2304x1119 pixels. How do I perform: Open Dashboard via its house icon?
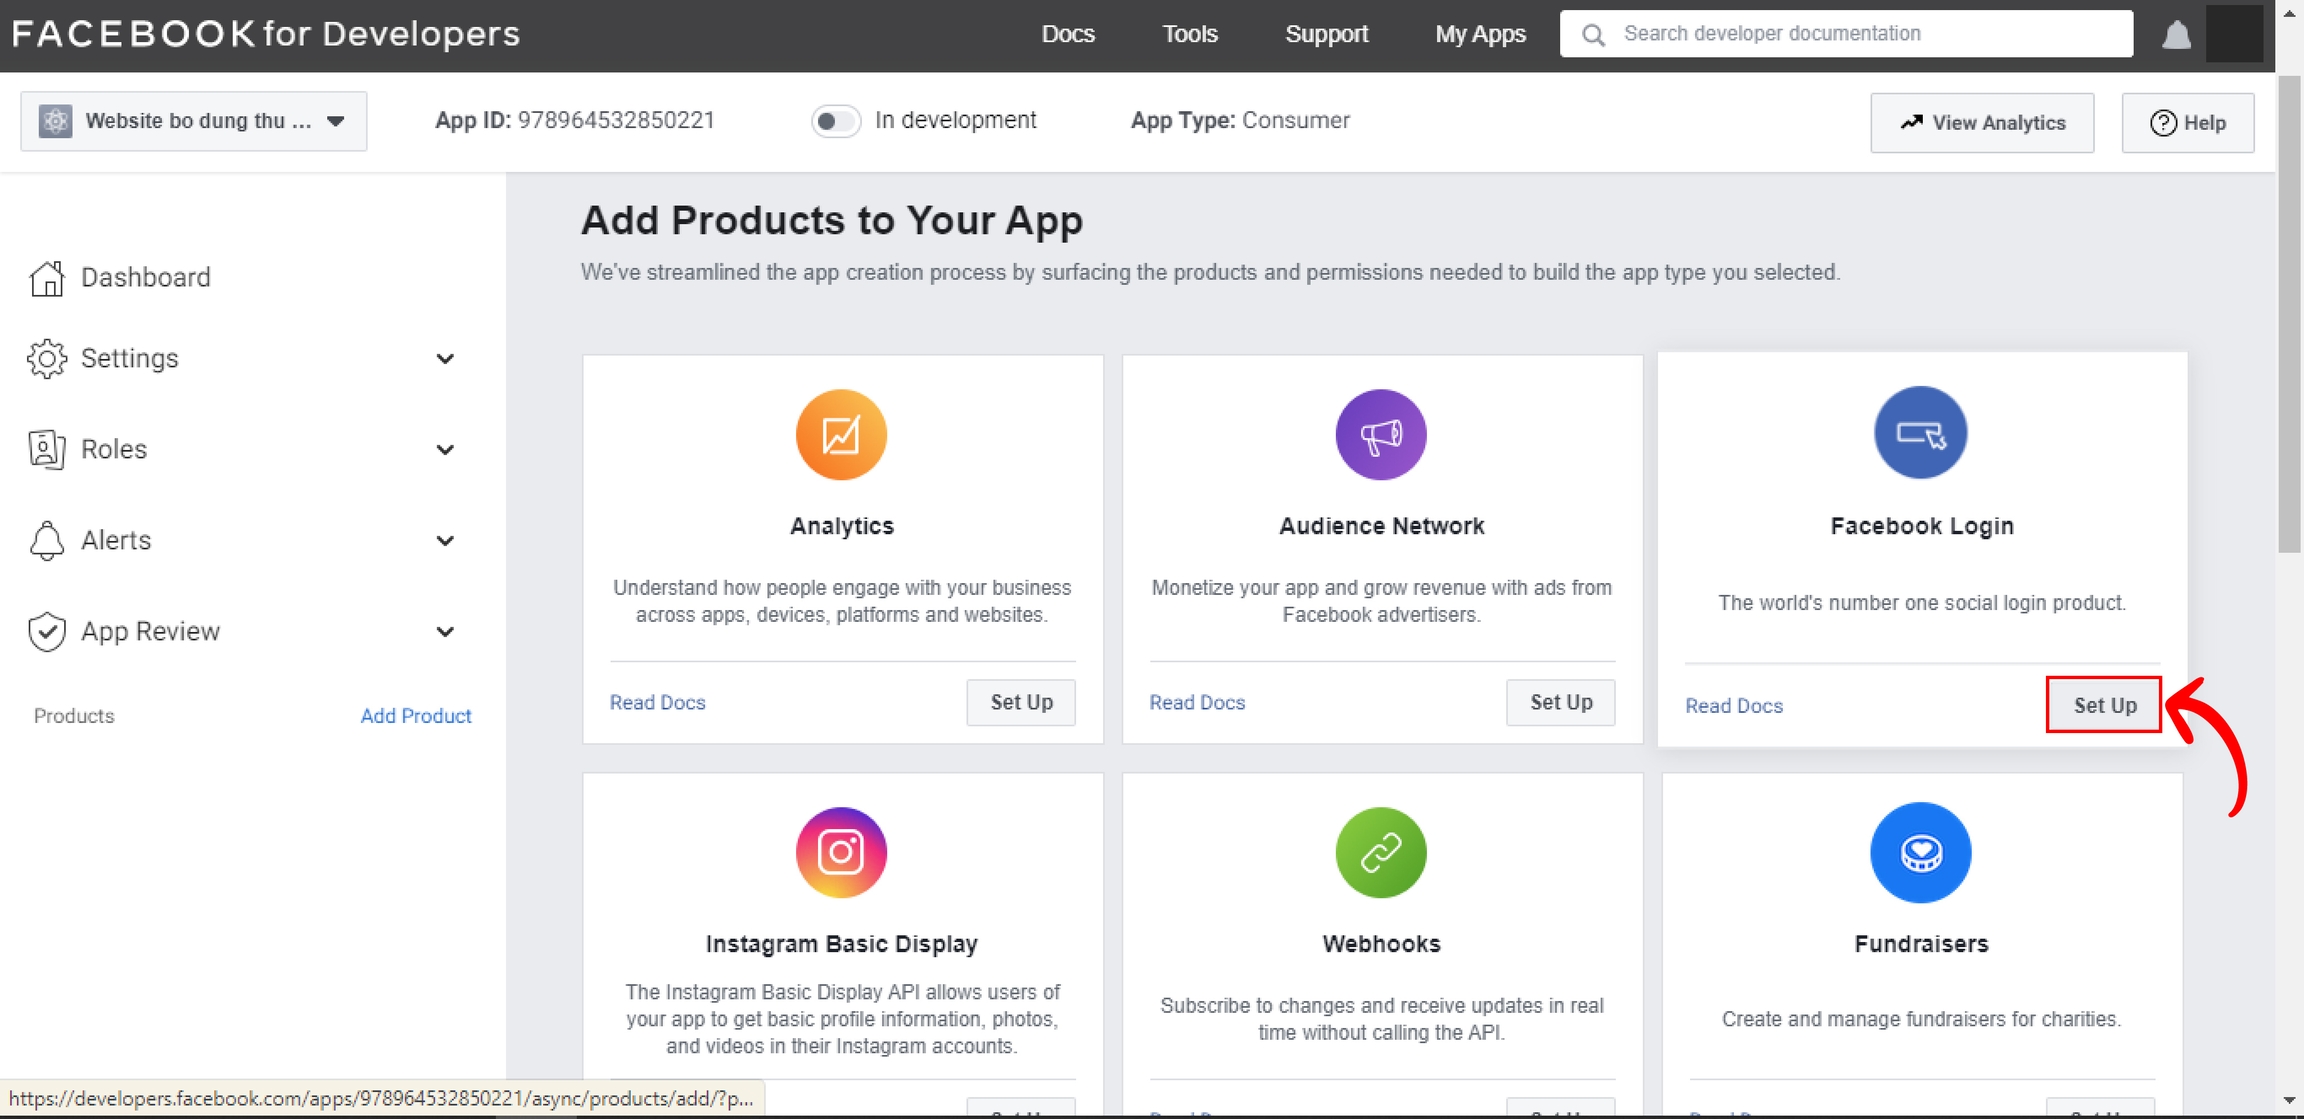[47, 278]
